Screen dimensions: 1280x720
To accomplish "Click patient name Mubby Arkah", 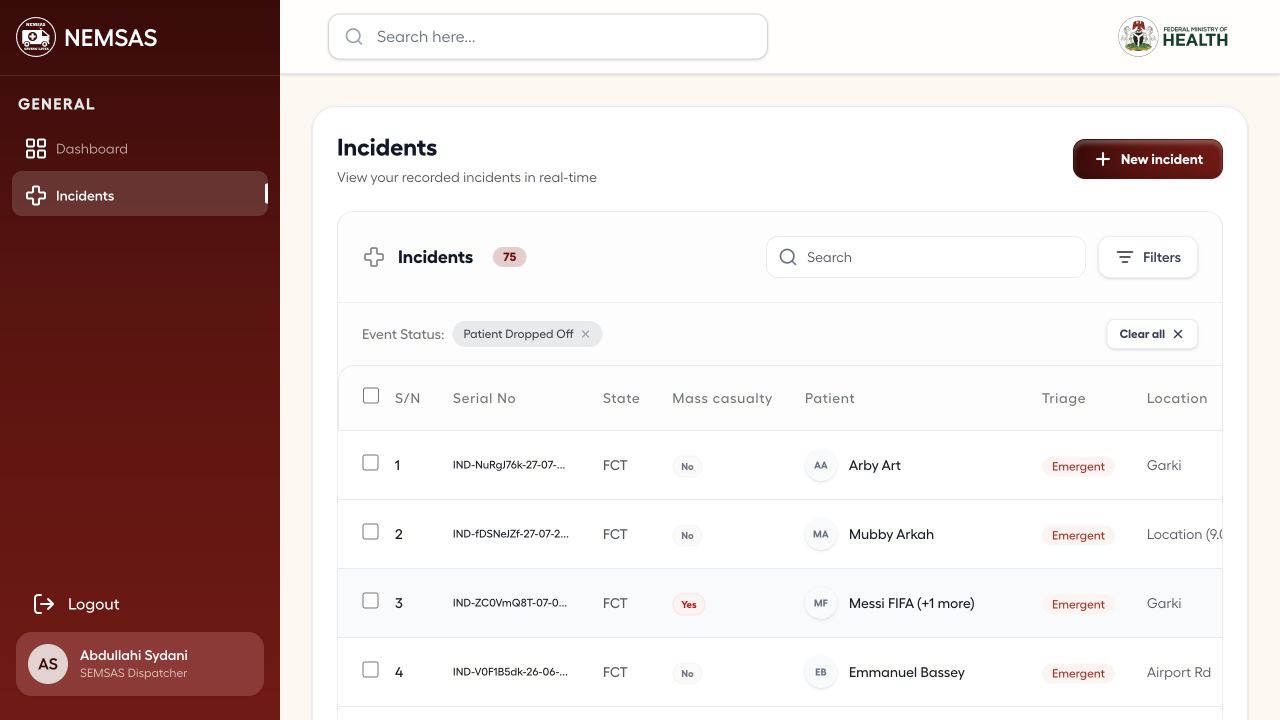I will click(891, 534).
